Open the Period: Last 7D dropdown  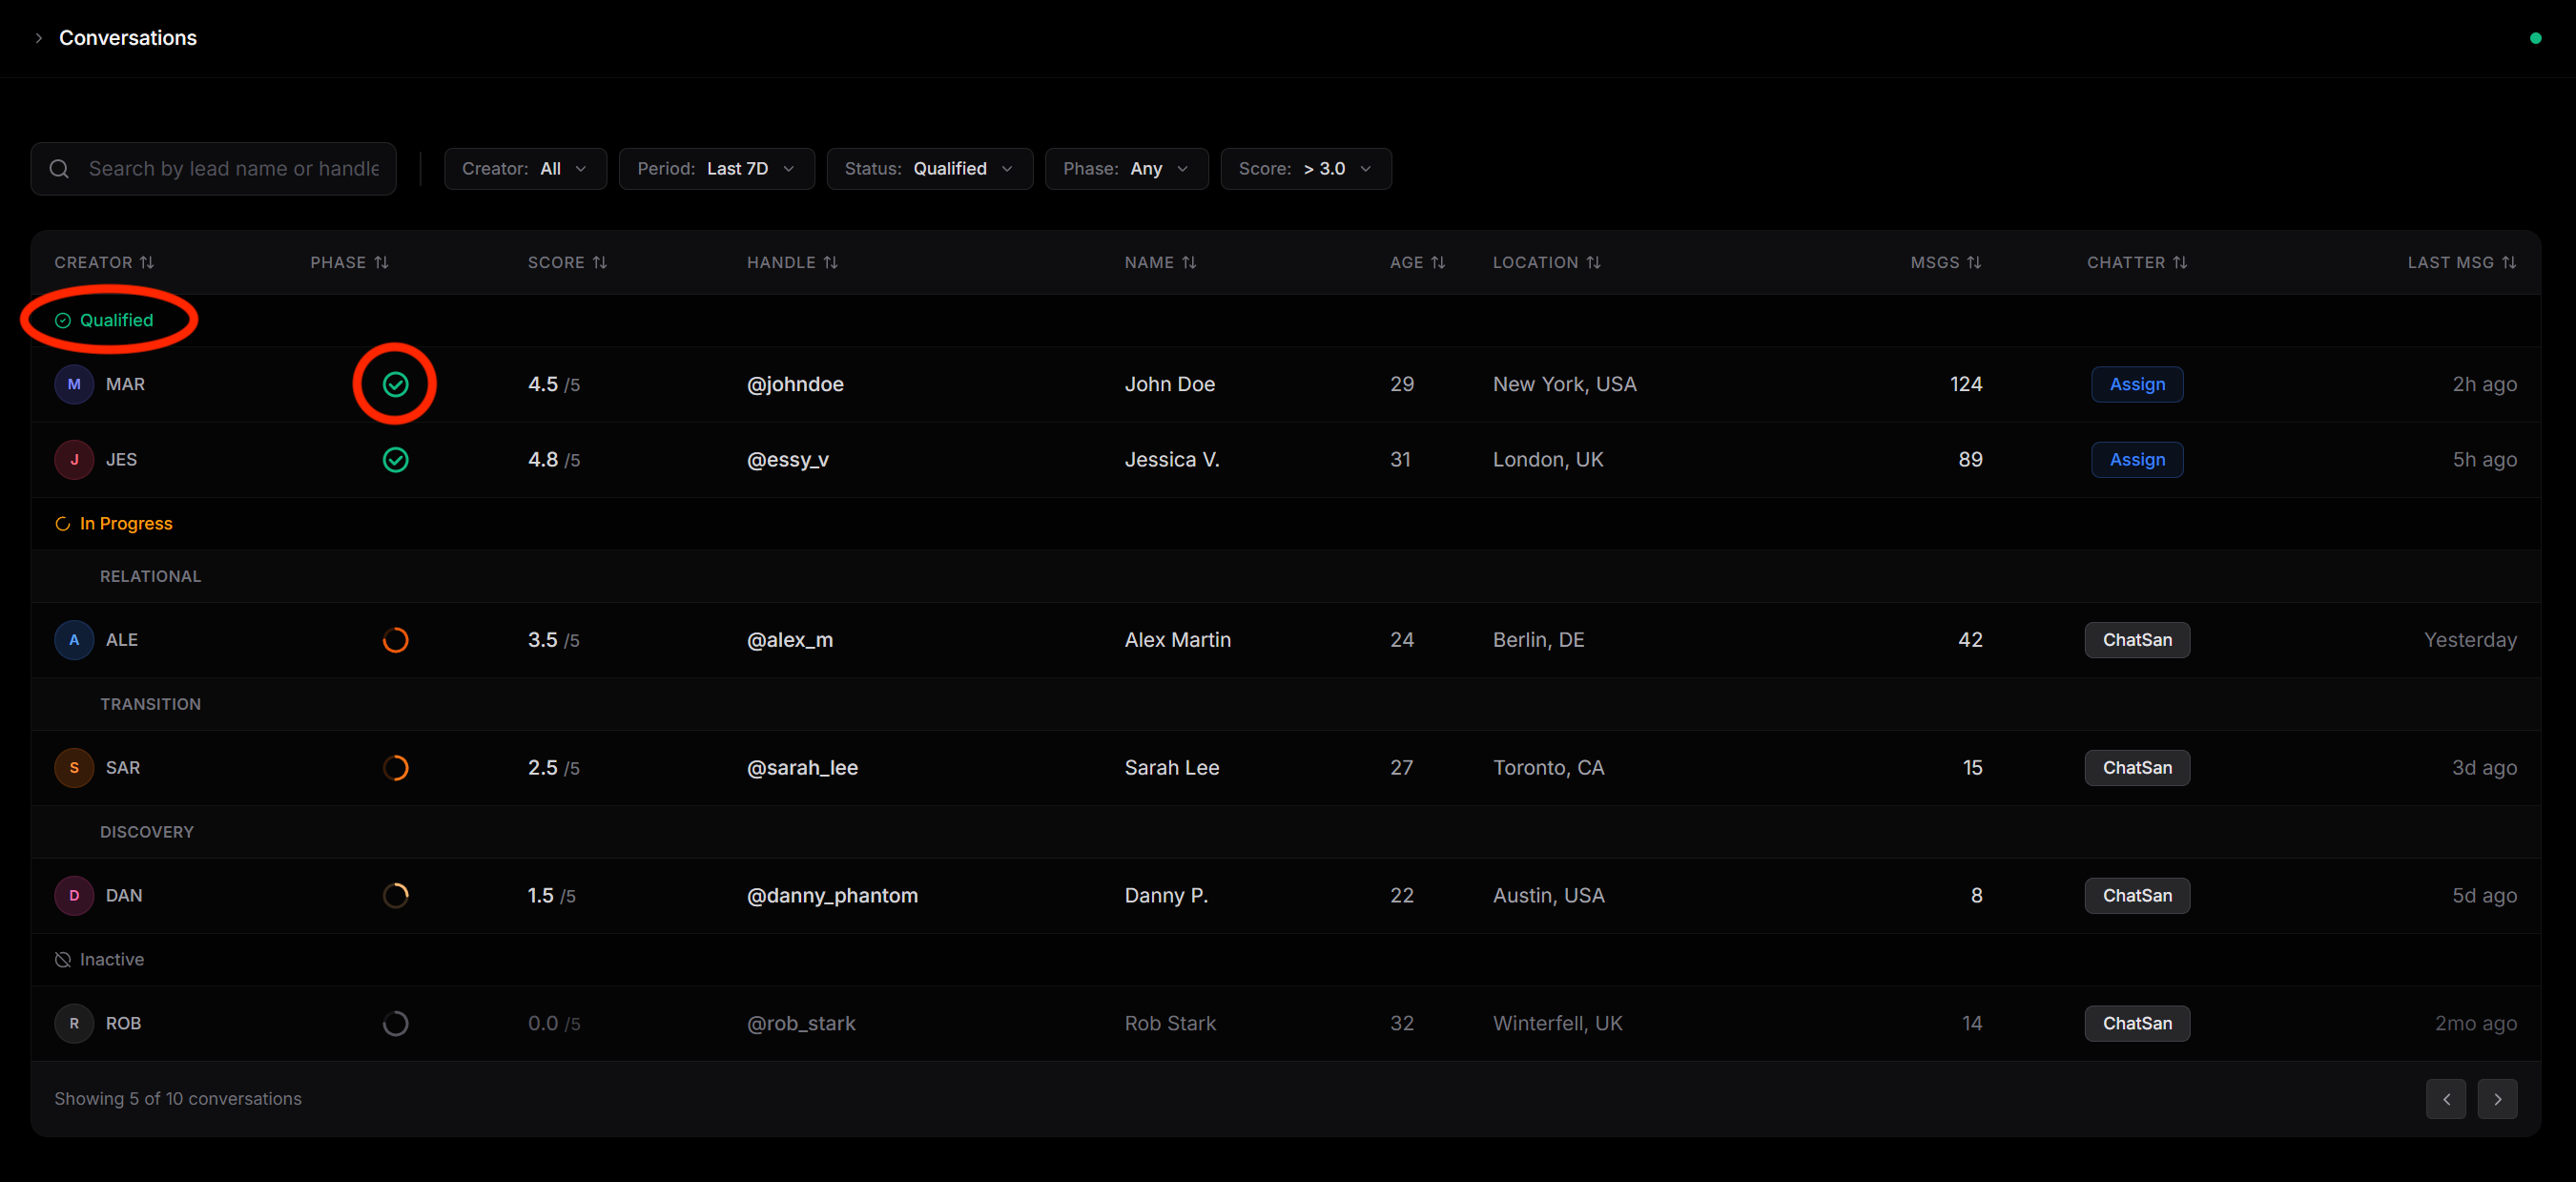click(x=716, y=169)
